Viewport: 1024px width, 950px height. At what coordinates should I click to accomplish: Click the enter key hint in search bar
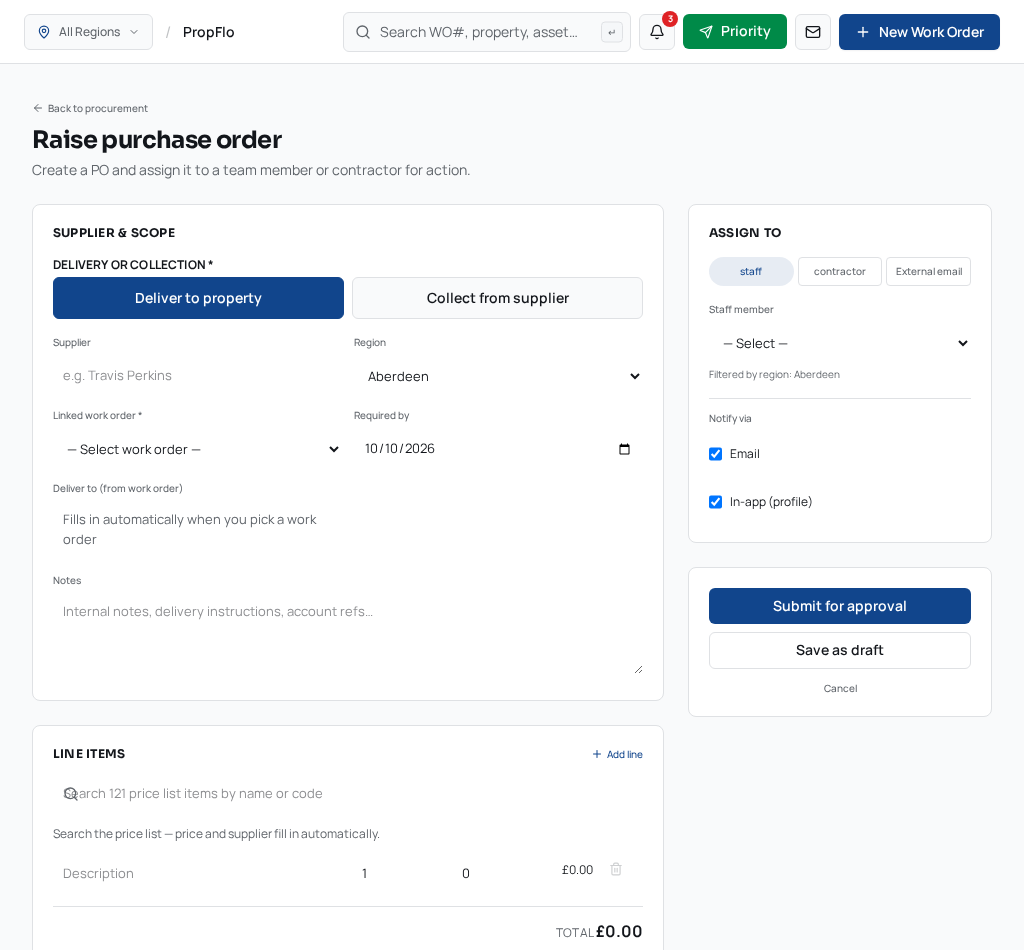tap(612, 32)
